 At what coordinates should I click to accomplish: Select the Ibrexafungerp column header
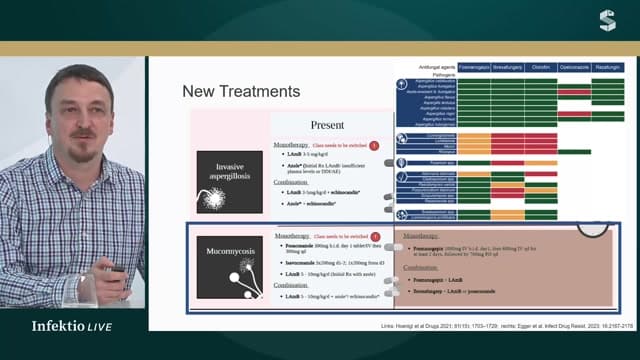507,67
